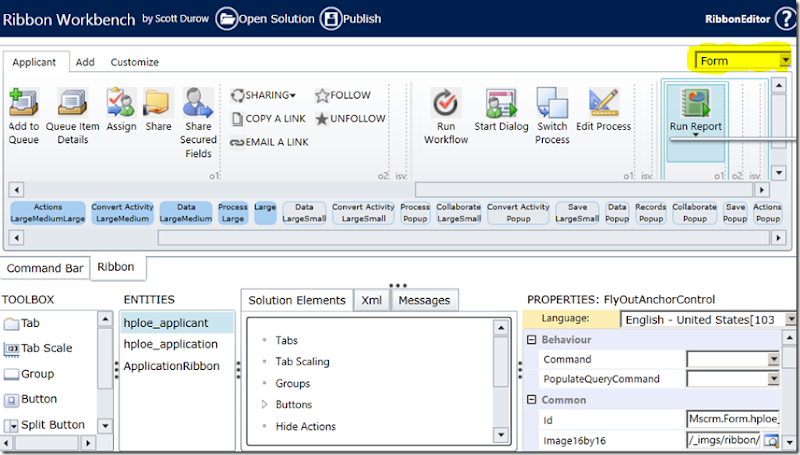Image resolution: width=800 pixels, height=455 pixels.
Task: Click the Edit Process icon
Action: click(604, 103)
